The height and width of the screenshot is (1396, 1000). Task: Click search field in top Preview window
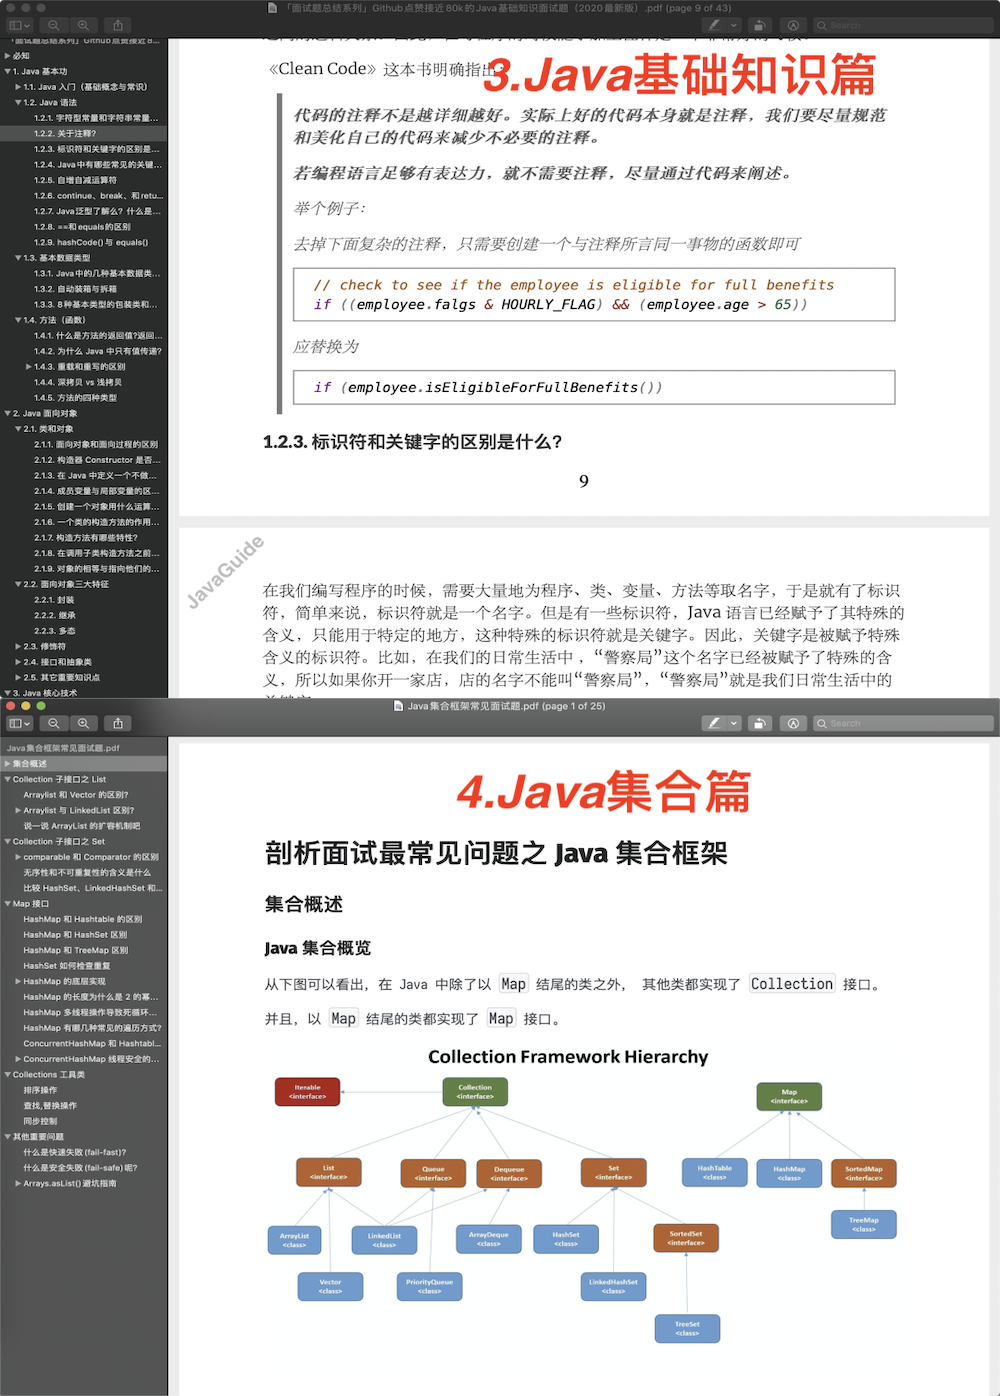pos(903,25)
